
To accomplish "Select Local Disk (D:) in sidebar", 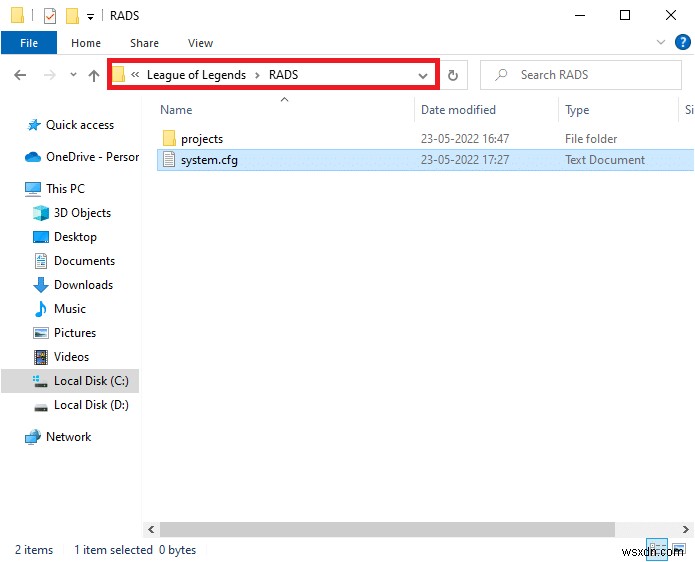I will click(81, 405).
